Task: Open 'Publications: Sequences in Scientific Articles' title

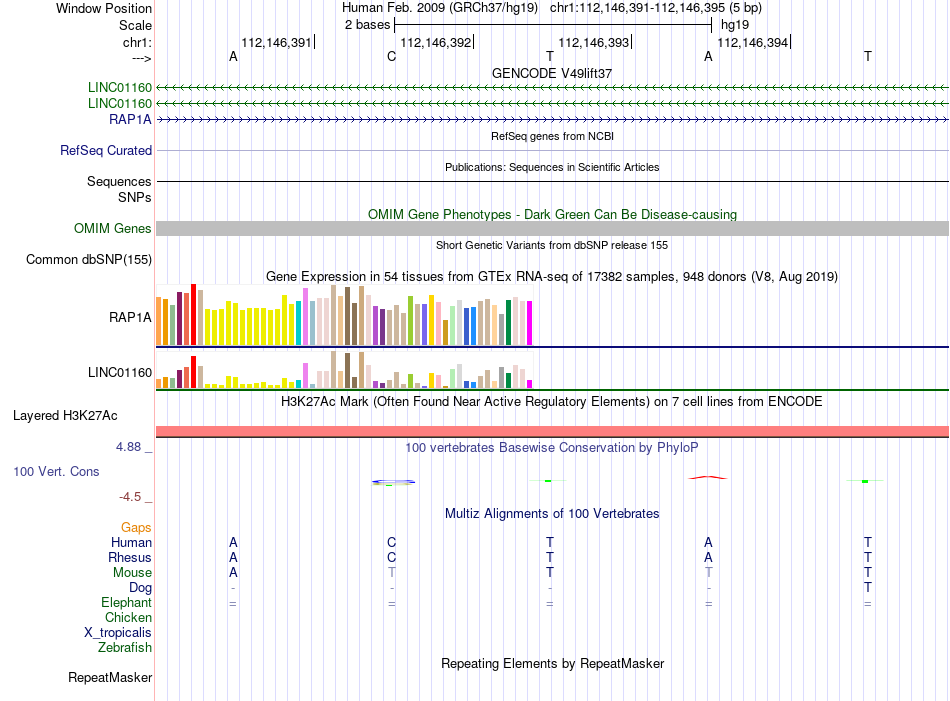Action: [x=552, y=167]
